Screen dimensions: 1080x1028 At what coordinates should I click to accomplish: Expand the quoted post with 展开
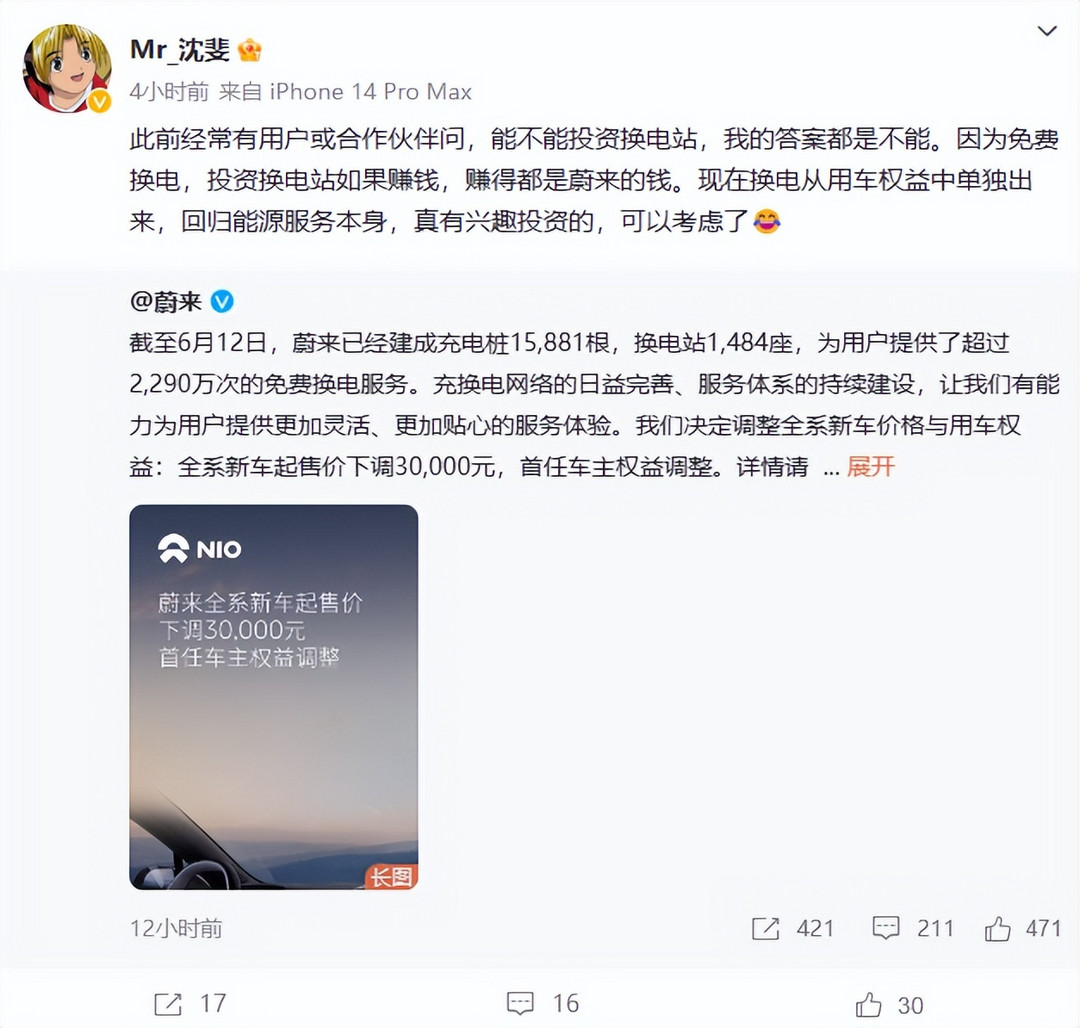(871, 466)
